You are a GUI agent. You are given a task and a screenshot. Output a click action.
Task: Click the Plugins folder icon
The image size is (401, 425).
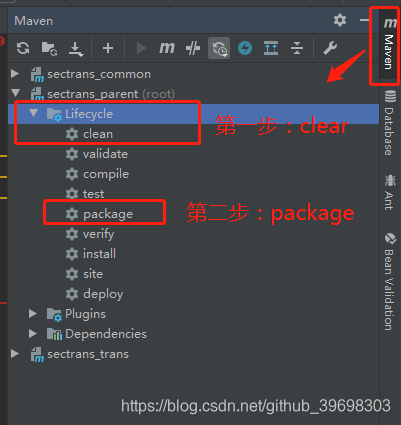tap(54, 314)
